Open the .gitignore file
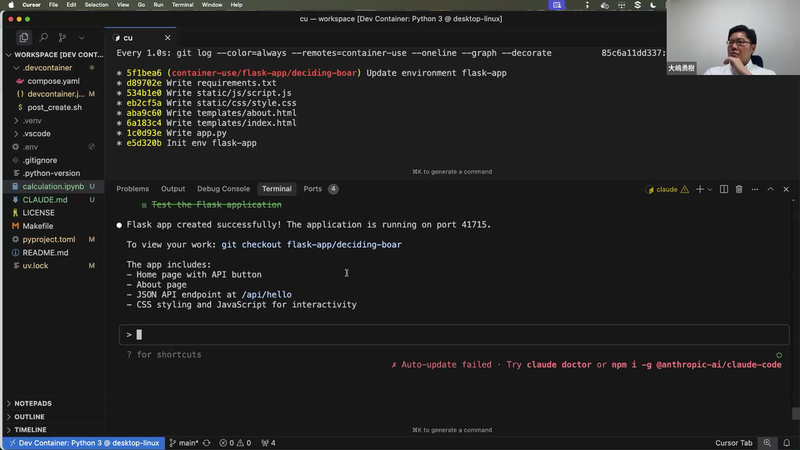 coord(40,160)
